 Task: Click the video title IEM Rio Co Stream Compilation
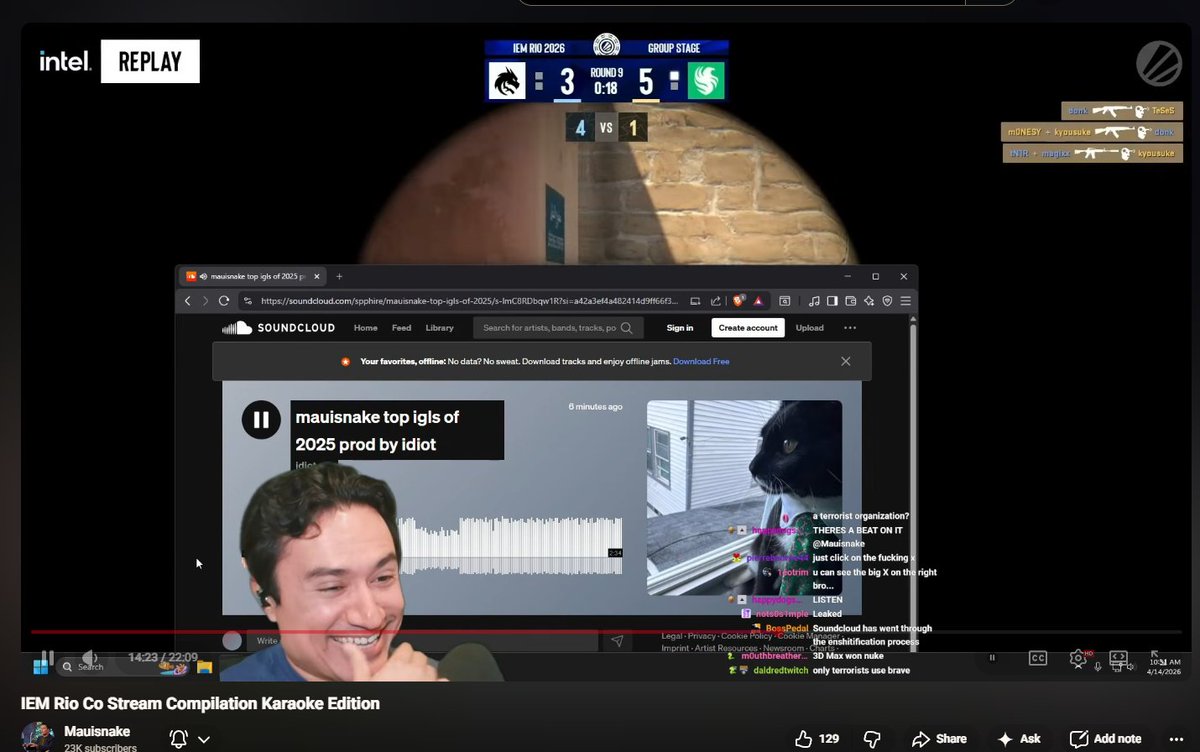pyautogui.click(x=200, y=704)
